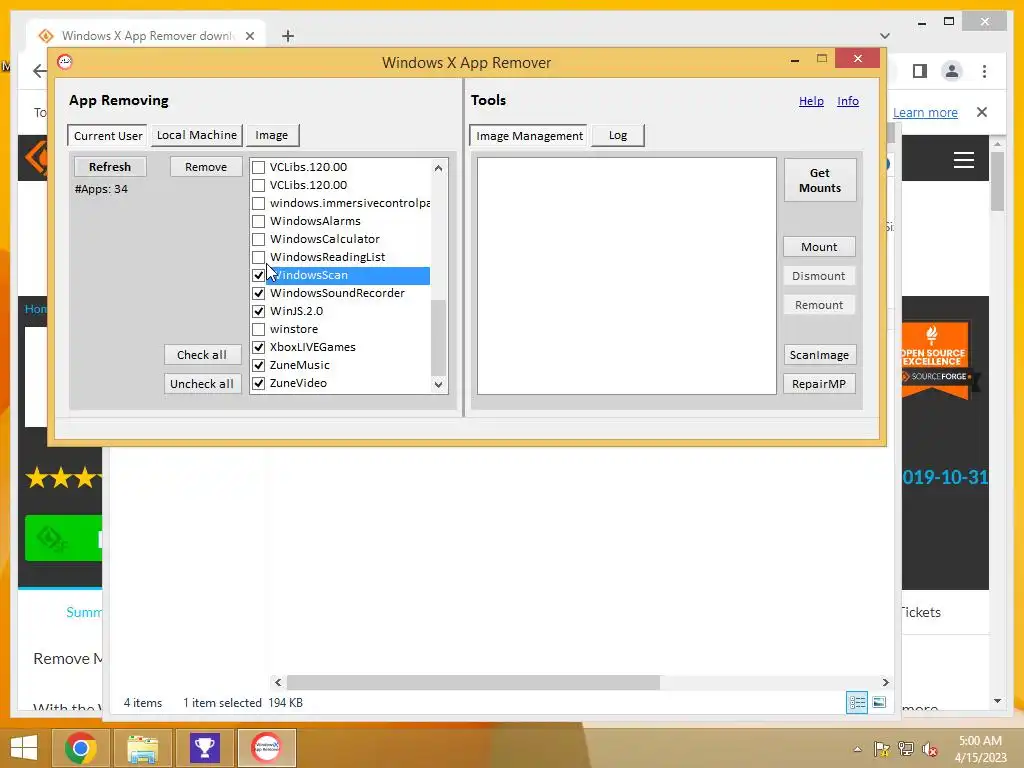Viewport: 1024px width, 768px height.
Task: Open Chrome tab search chevron
Action: pos(885,36)
